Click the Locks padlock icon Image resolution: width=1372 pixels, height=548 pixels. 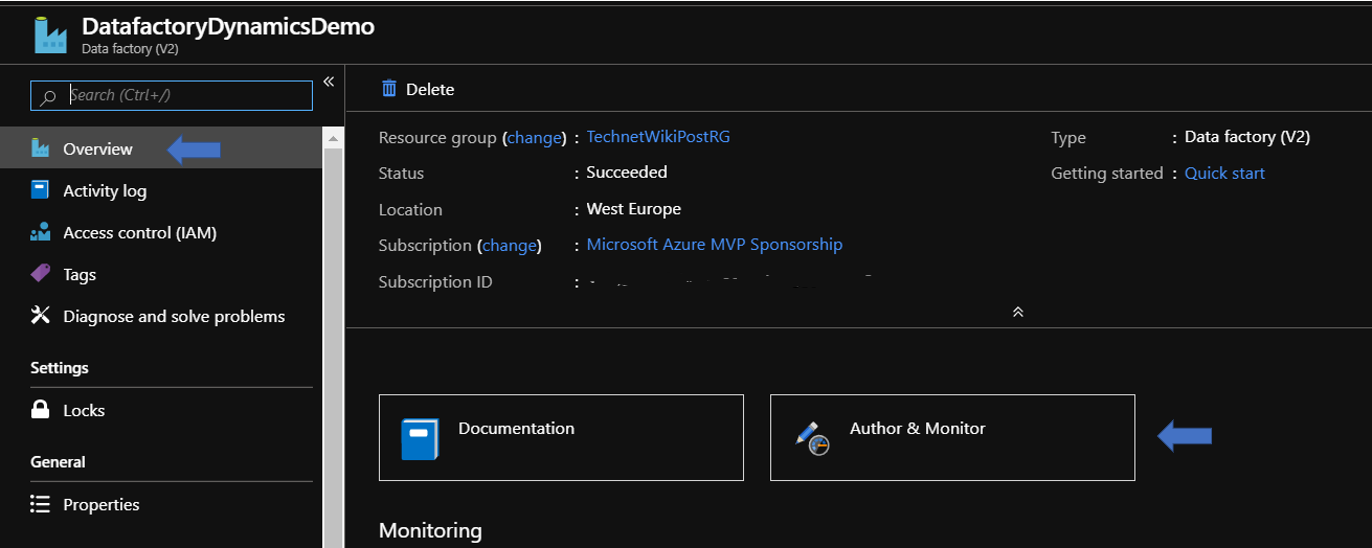[40, 410]
